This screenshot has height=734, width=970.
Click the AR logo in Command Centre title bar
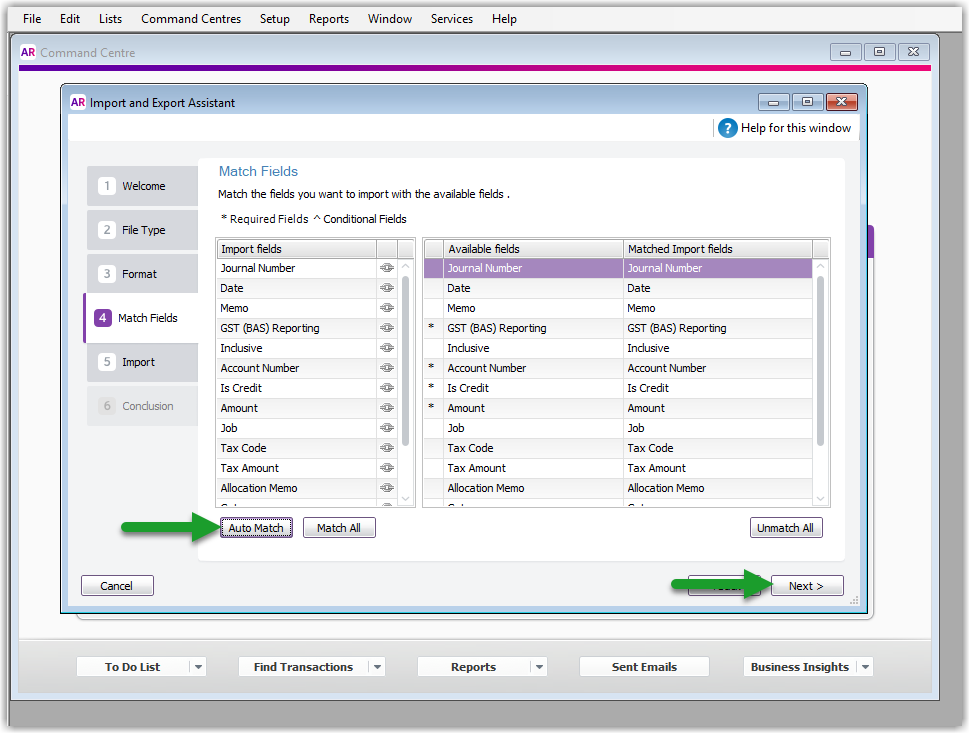(28, 52)
